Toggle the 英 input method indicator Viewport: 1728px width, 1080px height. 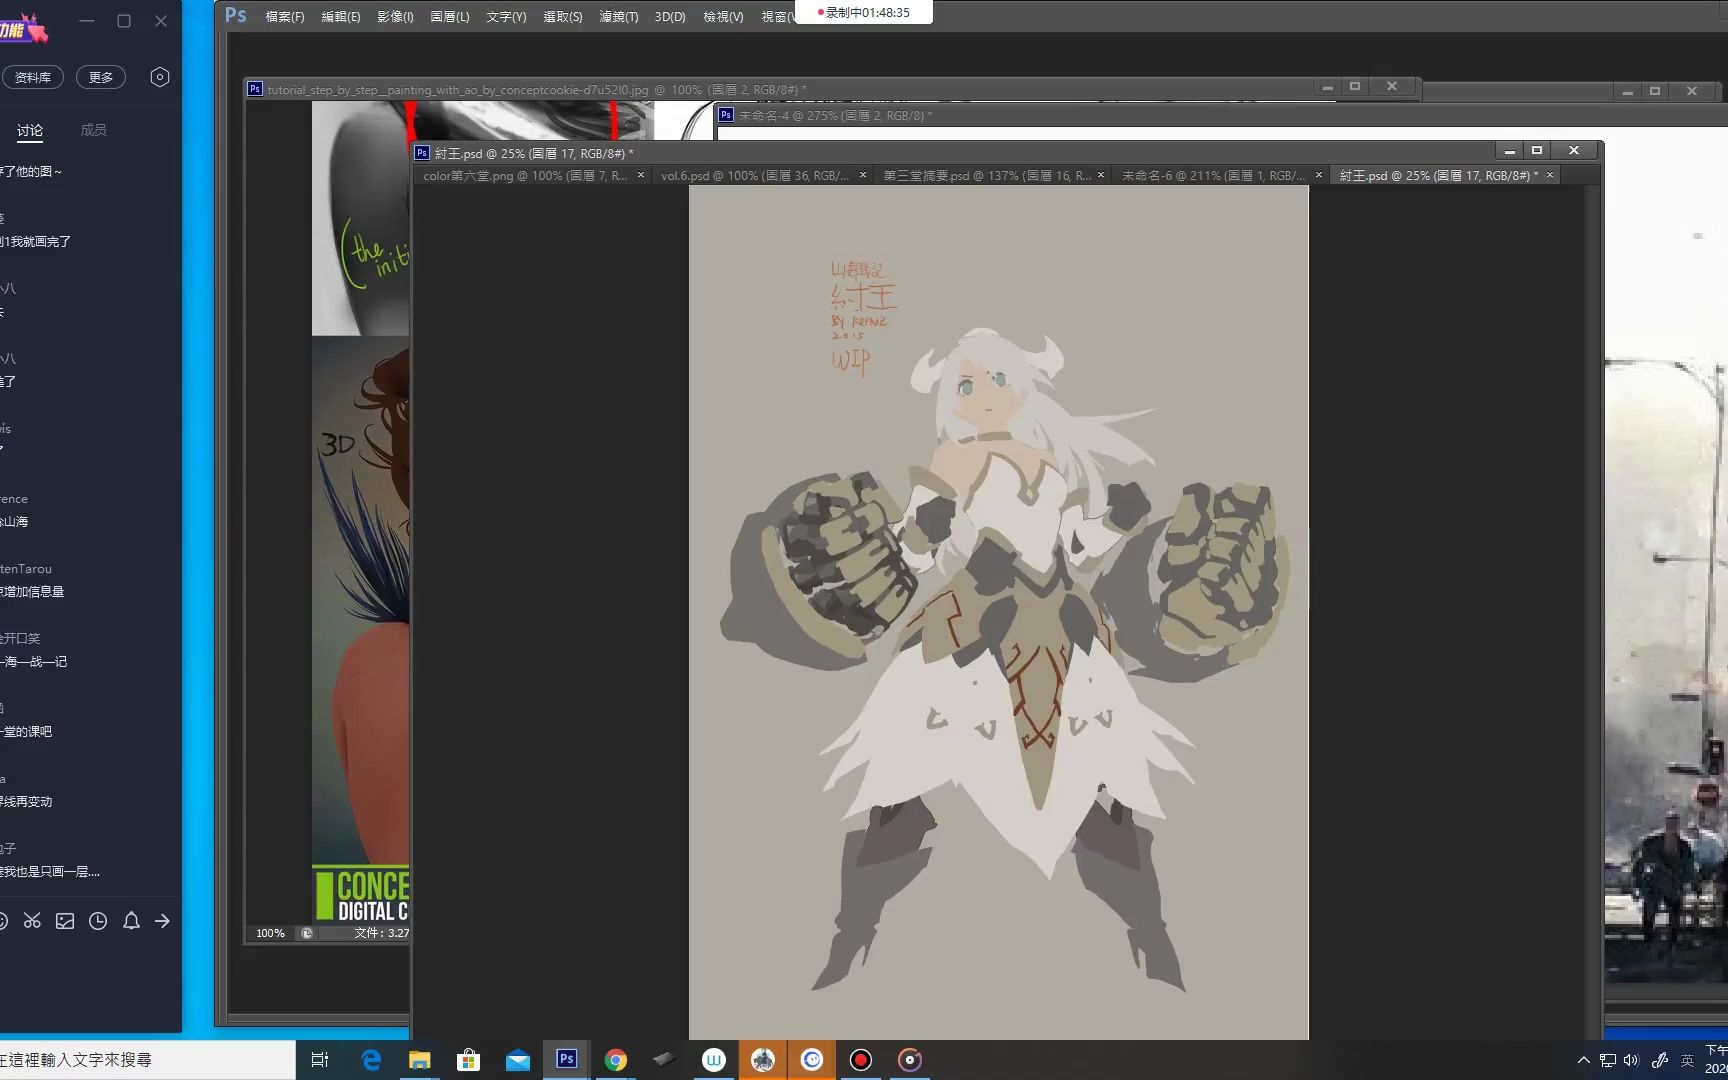click(1688, 1060)
